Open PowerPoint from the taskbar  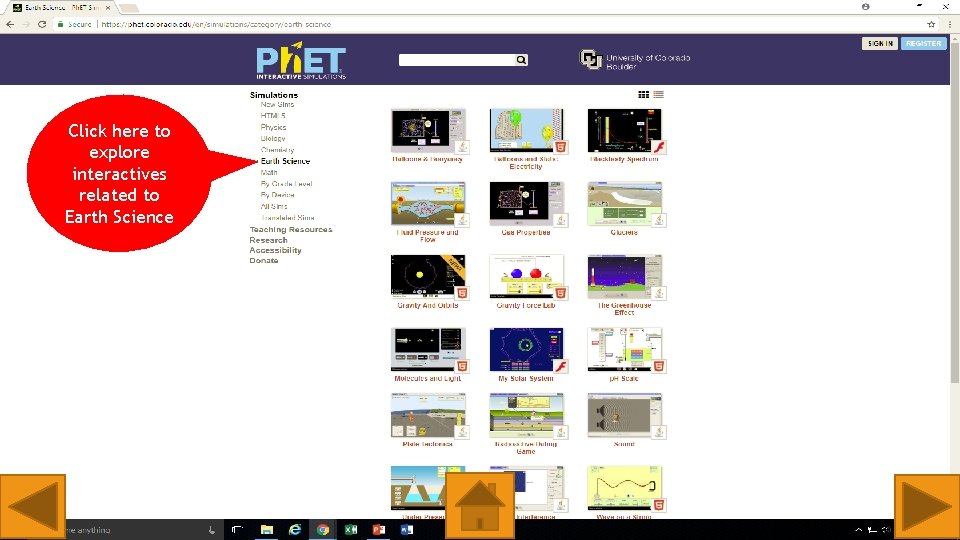pos(379,530)
